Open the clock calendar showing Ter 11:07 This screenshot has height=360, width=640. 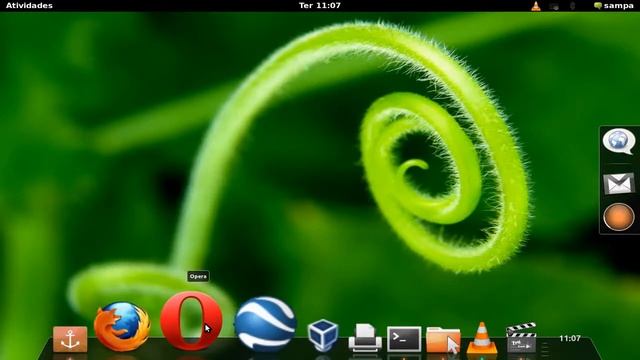(x=320, y=5)
